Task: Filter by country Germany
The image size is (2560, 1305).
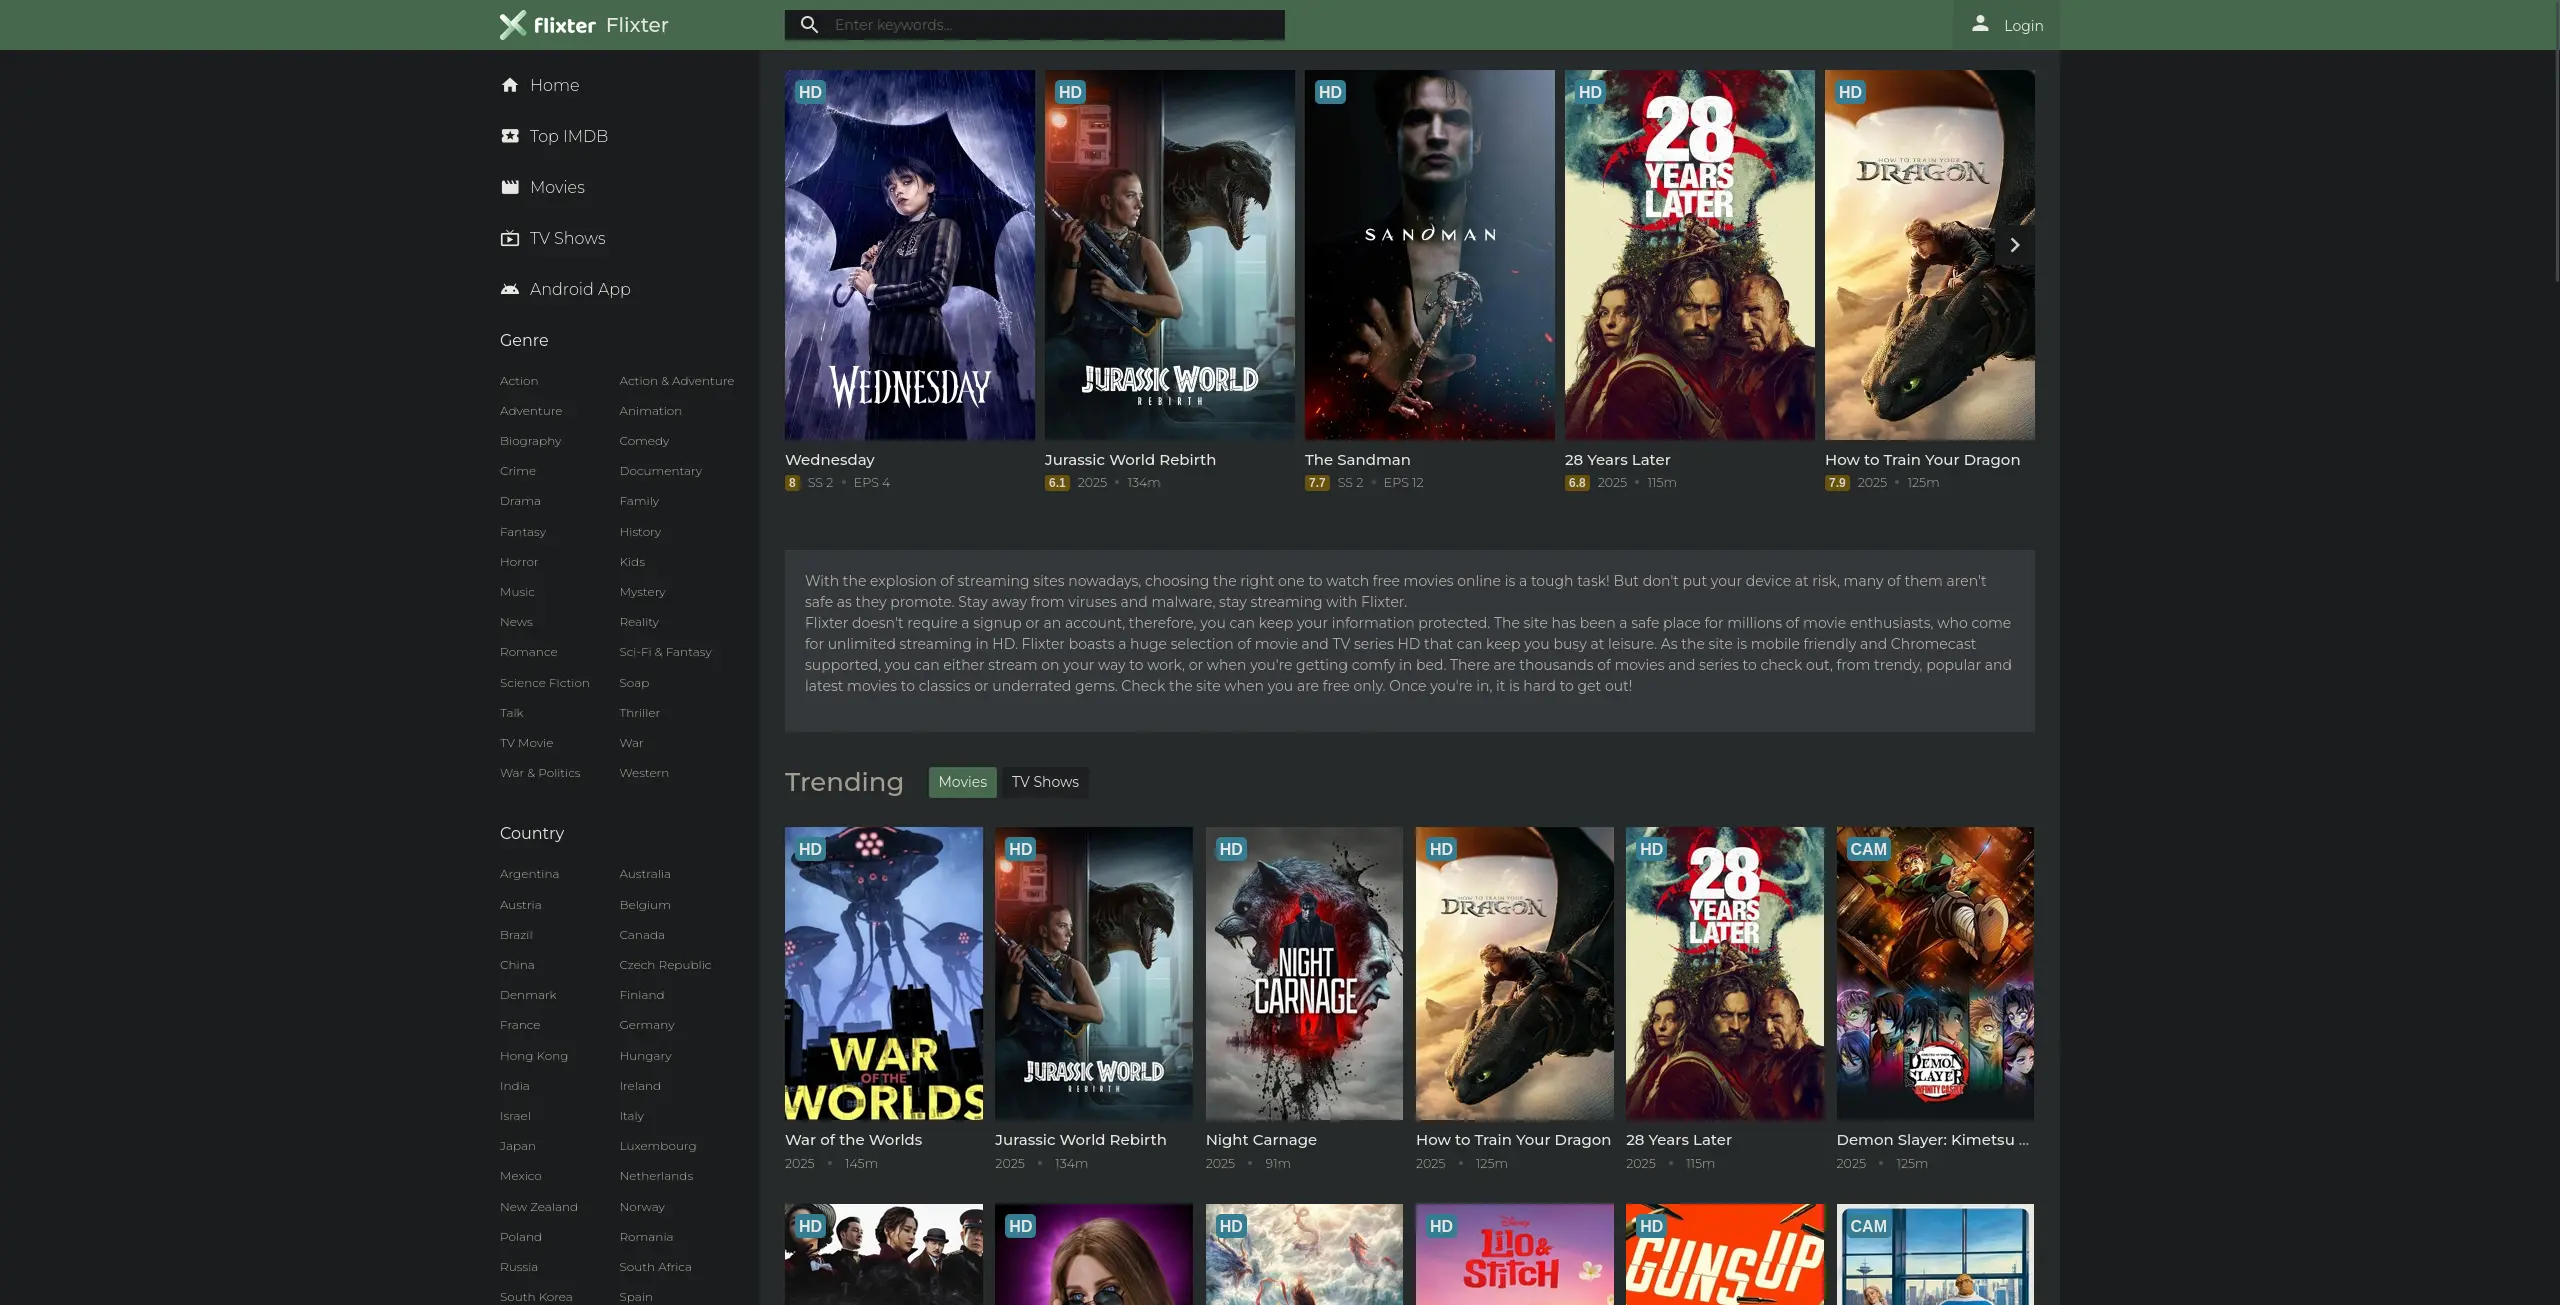Action: 647,1025
